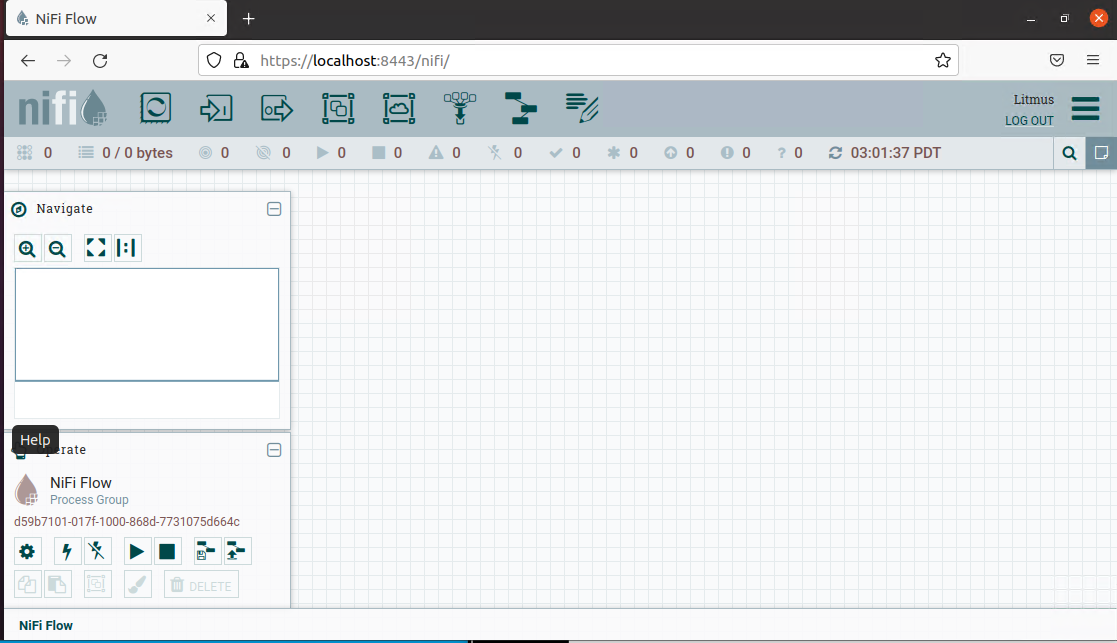Click the zoom out button
Image resolution: width=1117 pixels, height=643 pixels.
click(57, 249)
